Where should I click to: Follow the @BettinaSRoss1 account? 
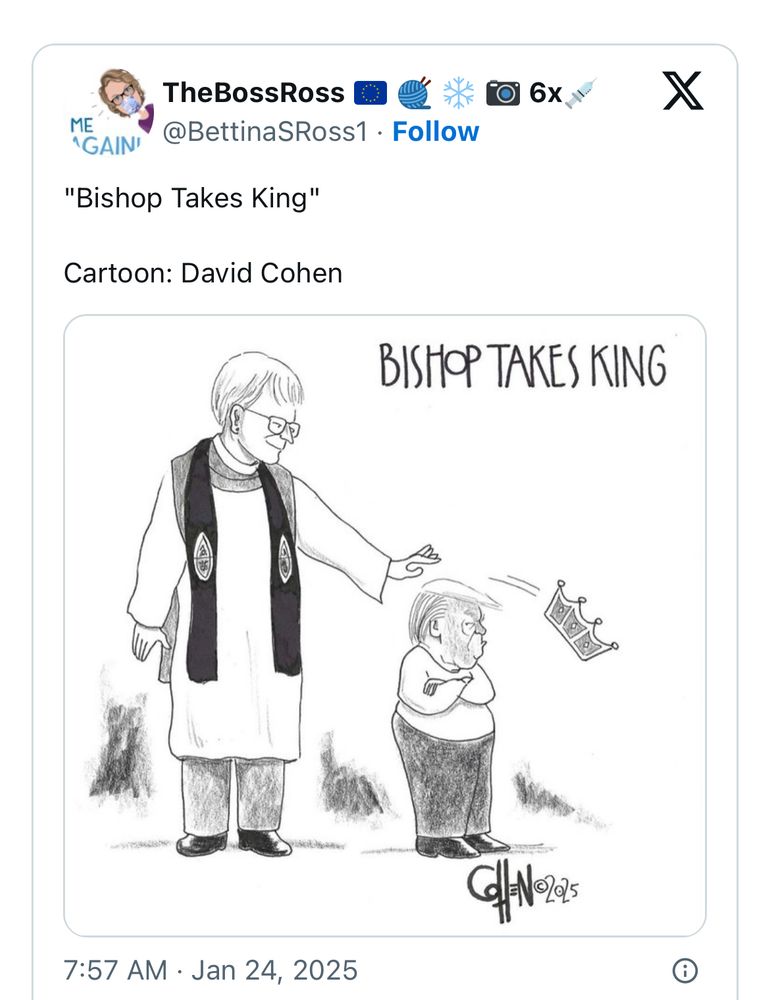[x=435, y=131]
